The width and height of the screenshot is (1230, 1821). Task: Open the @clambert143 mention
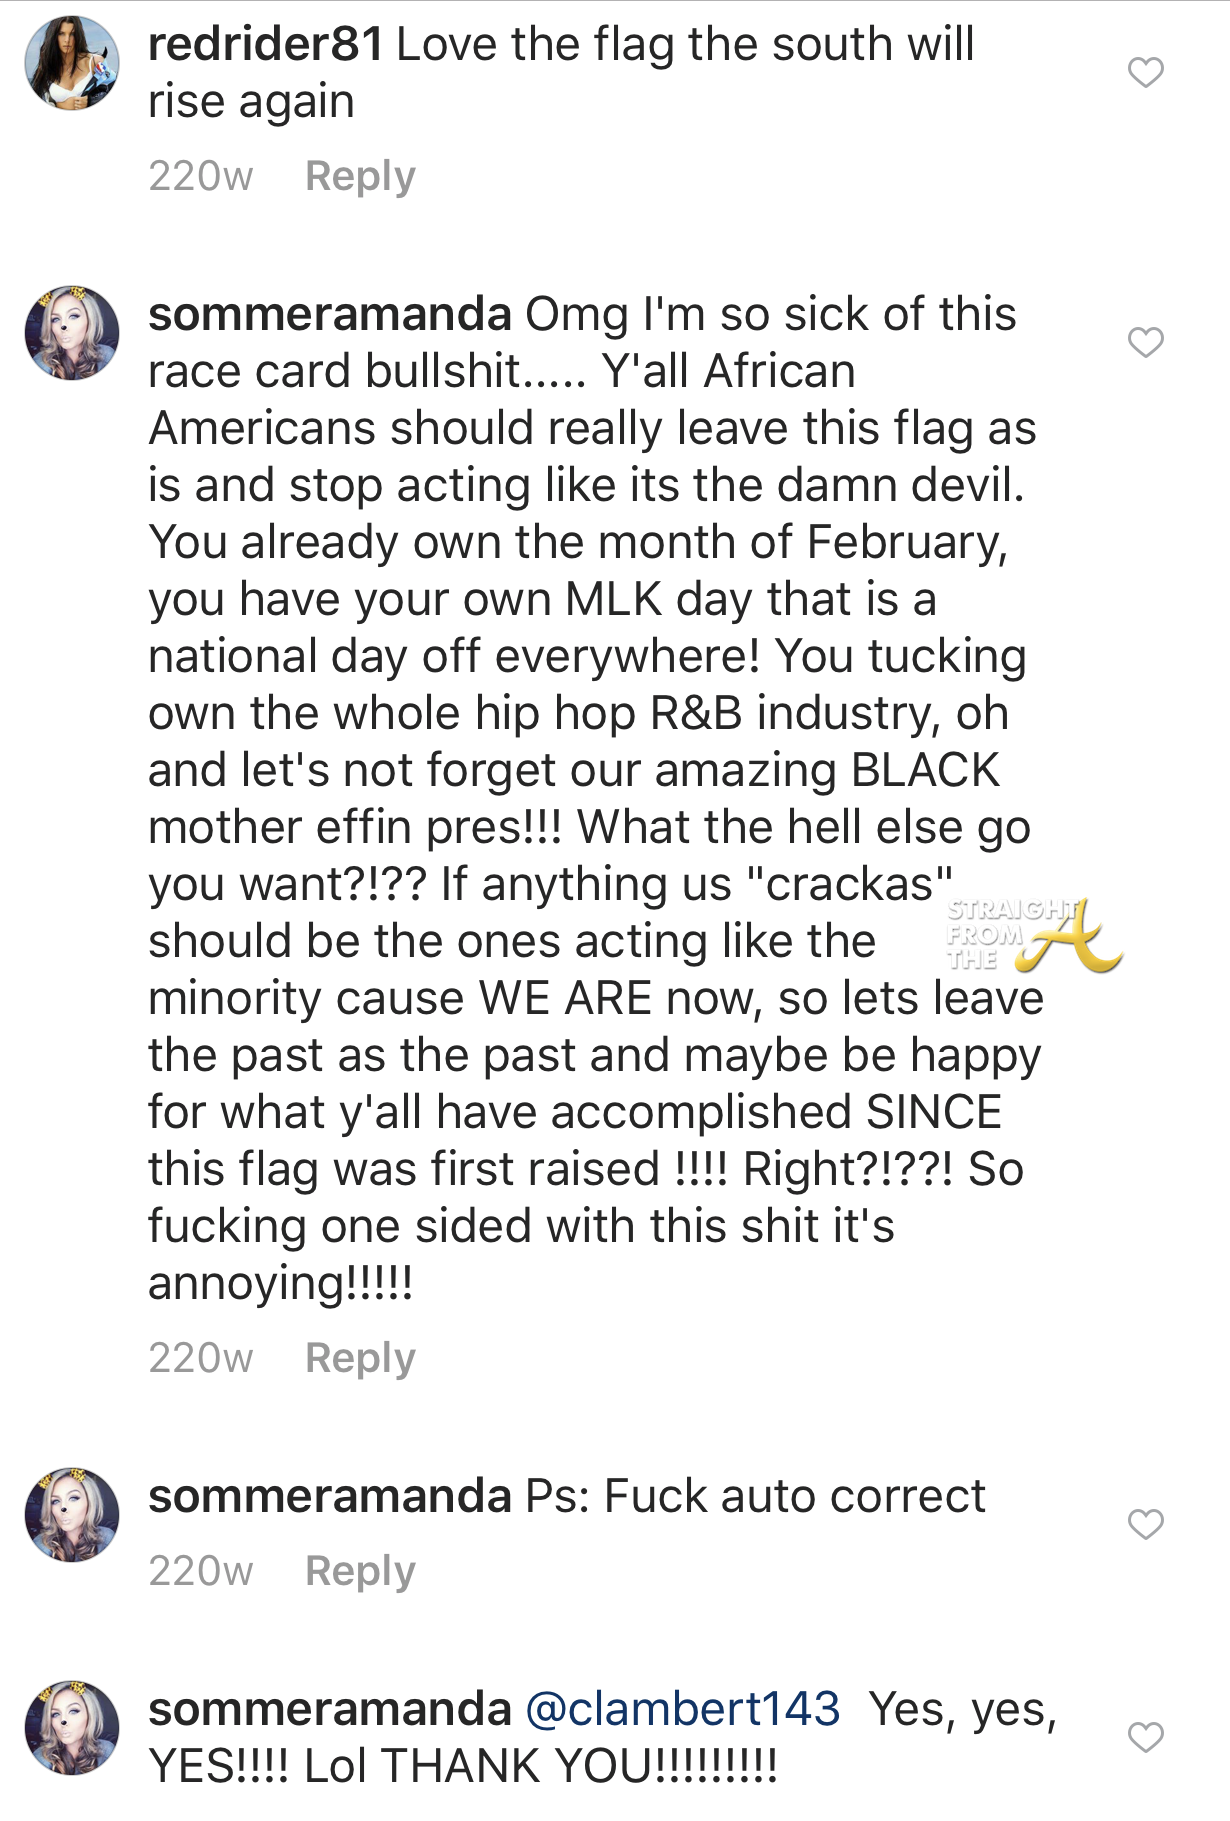683,1710
